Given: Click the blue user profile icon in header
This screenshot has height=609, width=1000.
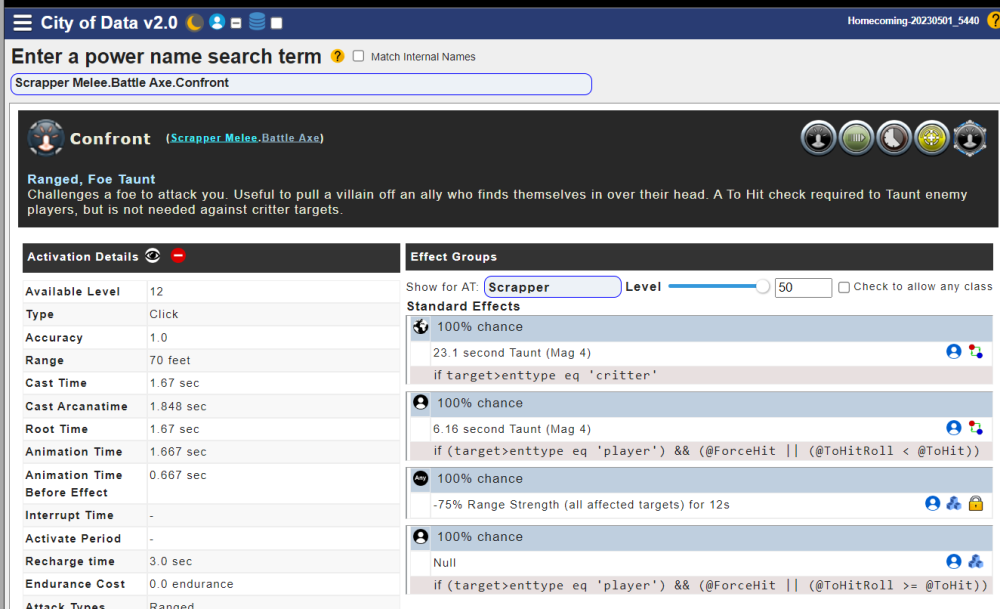Looking at the screenshot, I should pos(217,22).
